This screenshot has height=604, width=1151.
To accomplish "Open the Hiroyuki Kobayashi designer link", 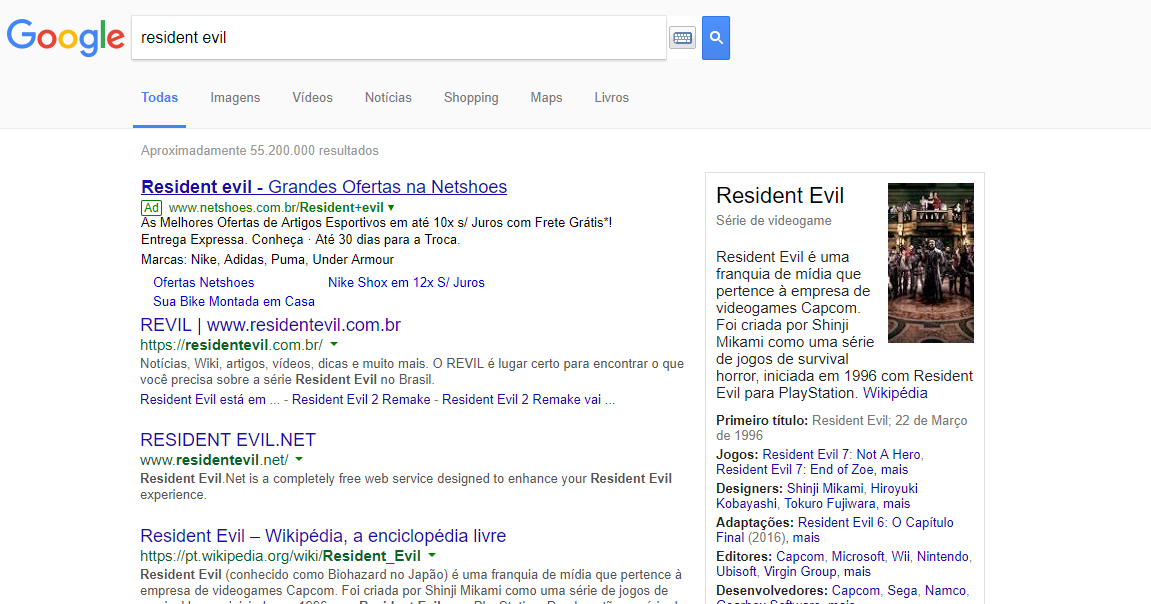I will [817, 496].
